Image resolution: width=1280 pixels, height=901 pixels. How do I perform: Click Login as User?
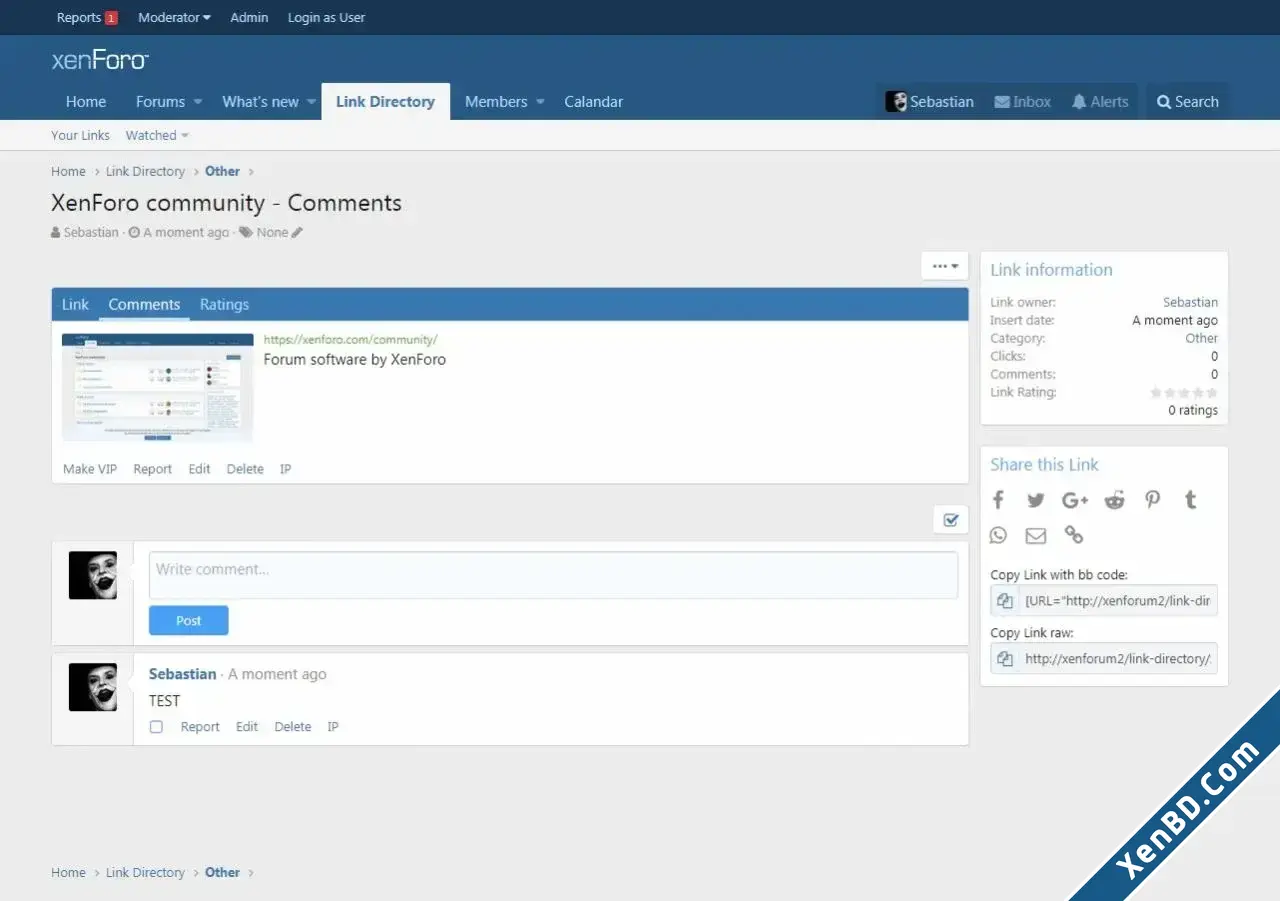click(326, 17)
